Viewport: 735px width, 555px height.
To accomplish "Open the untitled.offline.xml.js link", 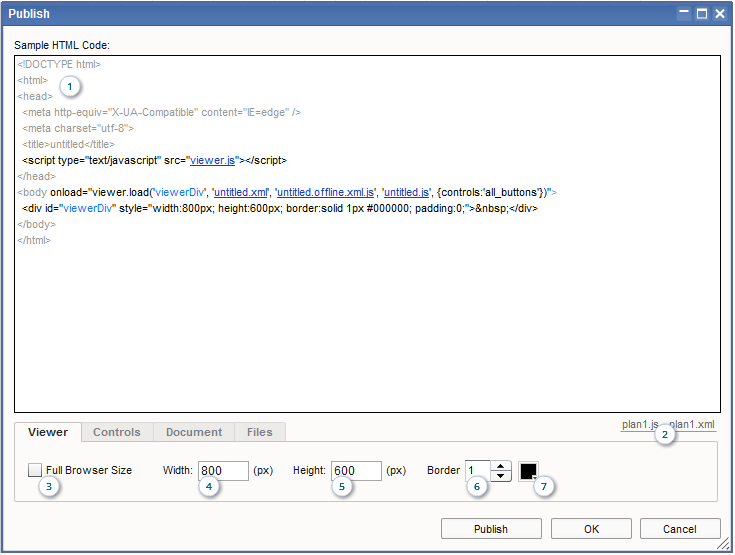I will (325, 192).
